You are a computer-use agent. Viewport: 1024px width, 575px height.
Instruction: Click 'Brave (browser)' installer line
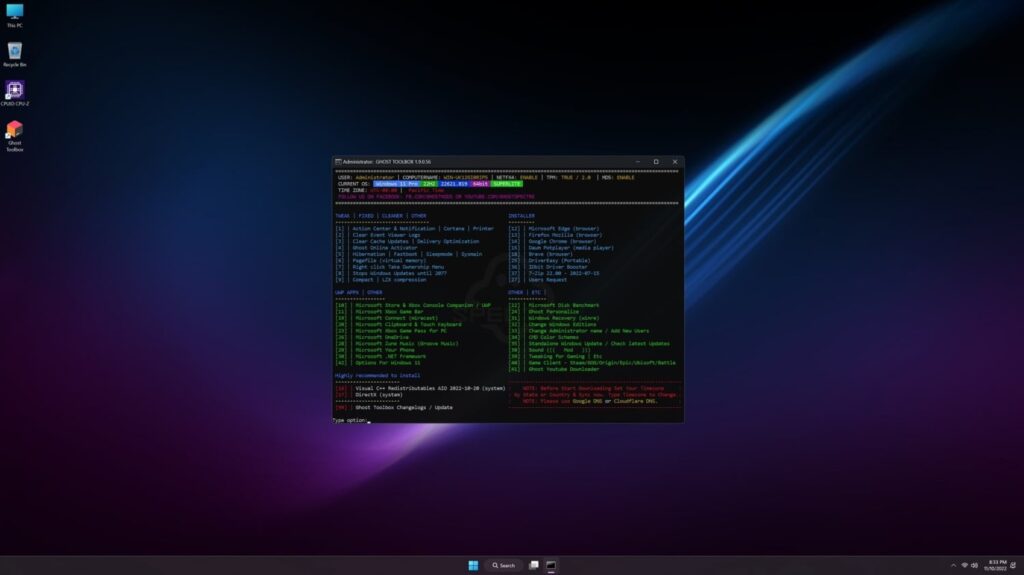(x=541, y=254)
